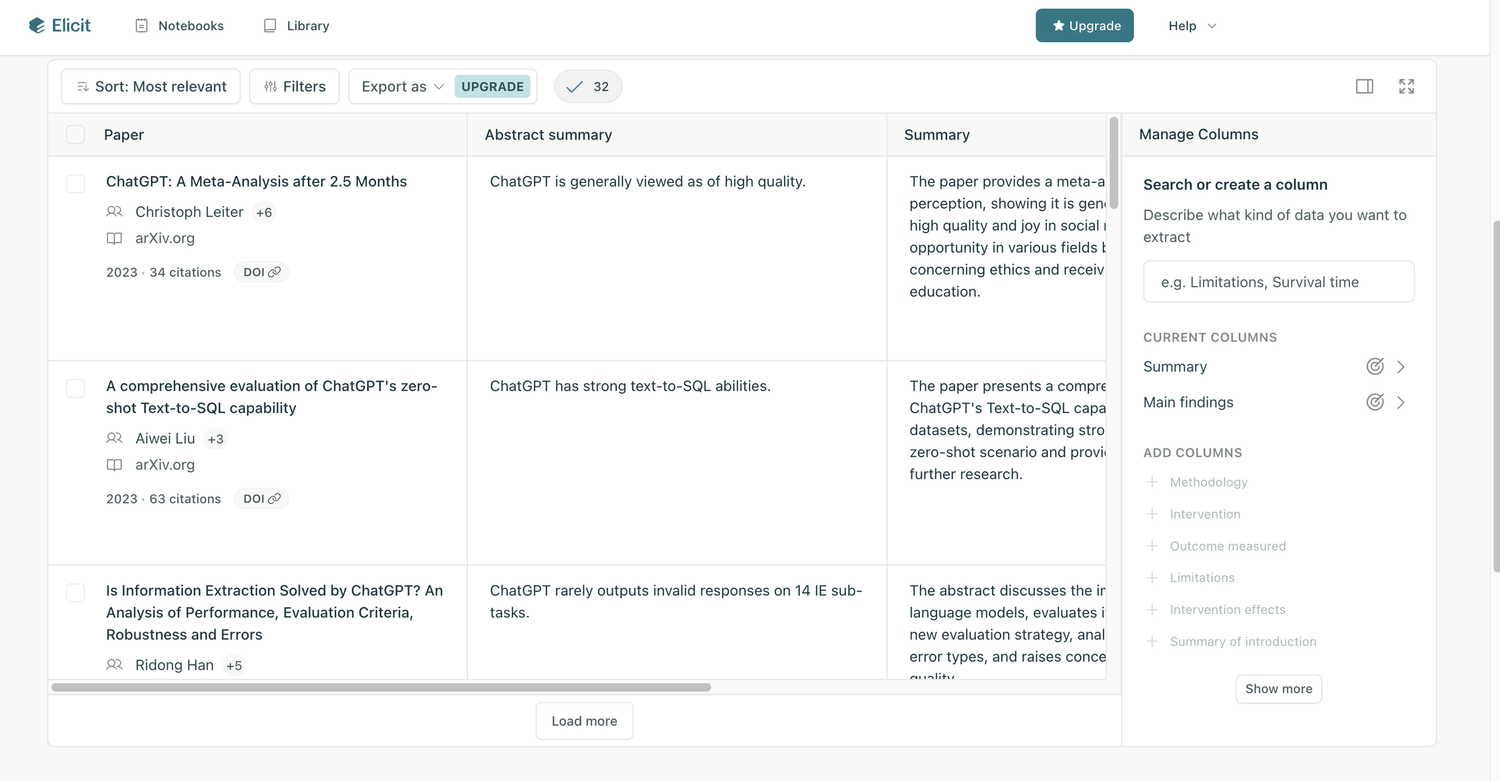Screen dimensions: 1500x781
Task: Open the Export as dropdown
Action: click(402, 86)
